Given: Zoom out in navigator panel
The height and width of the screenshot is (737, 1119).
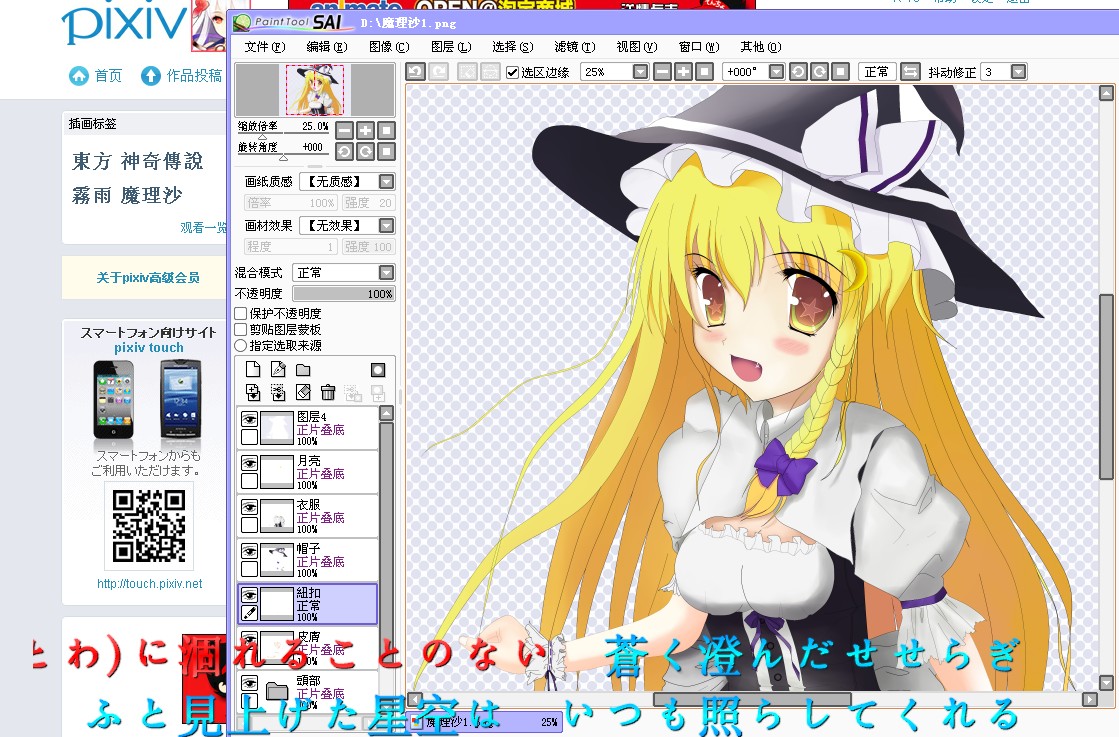Looking at the screenshot, I should 344,131.
